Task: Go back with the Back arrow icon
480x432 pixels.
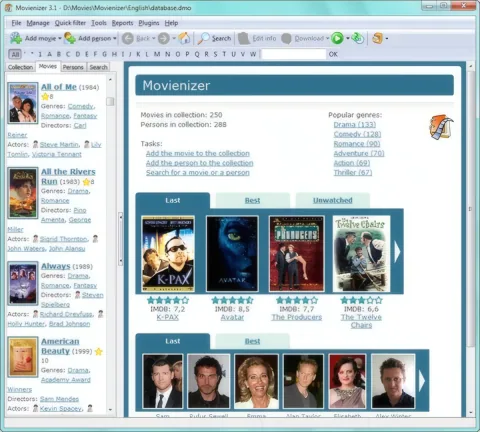Action: coord(128,38)
